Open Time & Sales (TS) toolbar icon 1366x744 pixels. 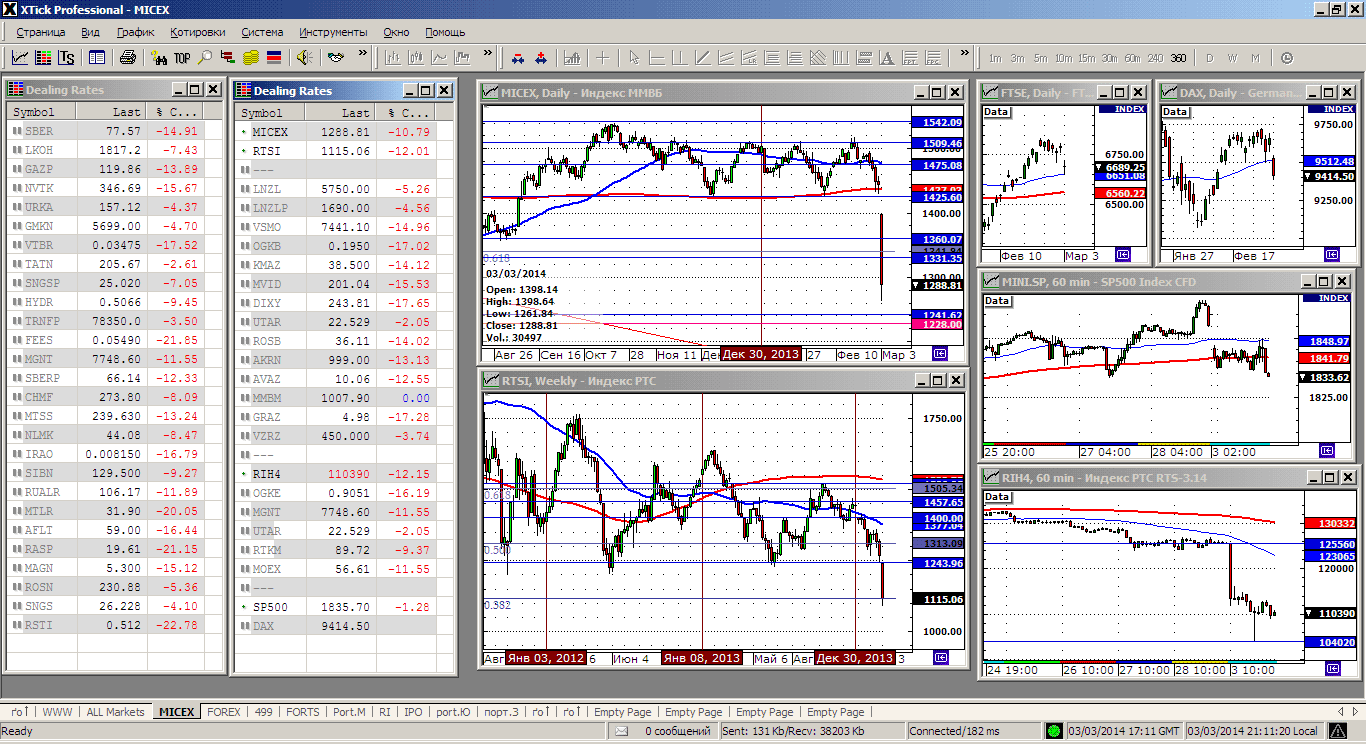(66, 58)
